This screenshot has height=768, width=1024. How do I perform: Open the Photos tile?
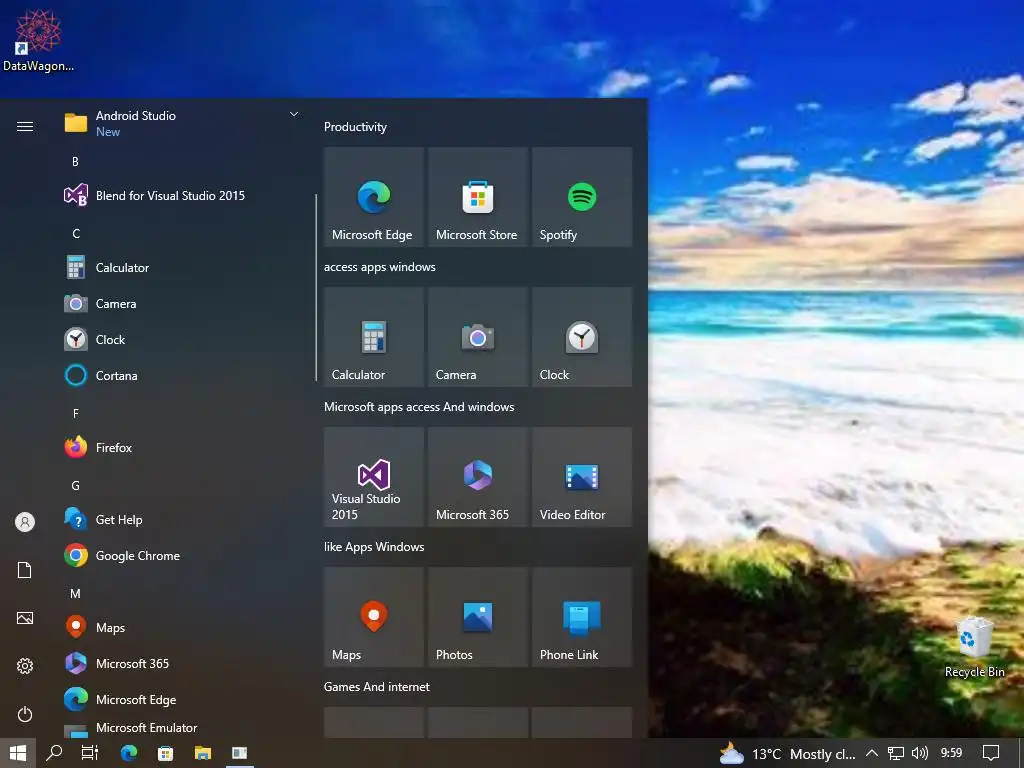[x=477, y=617]
